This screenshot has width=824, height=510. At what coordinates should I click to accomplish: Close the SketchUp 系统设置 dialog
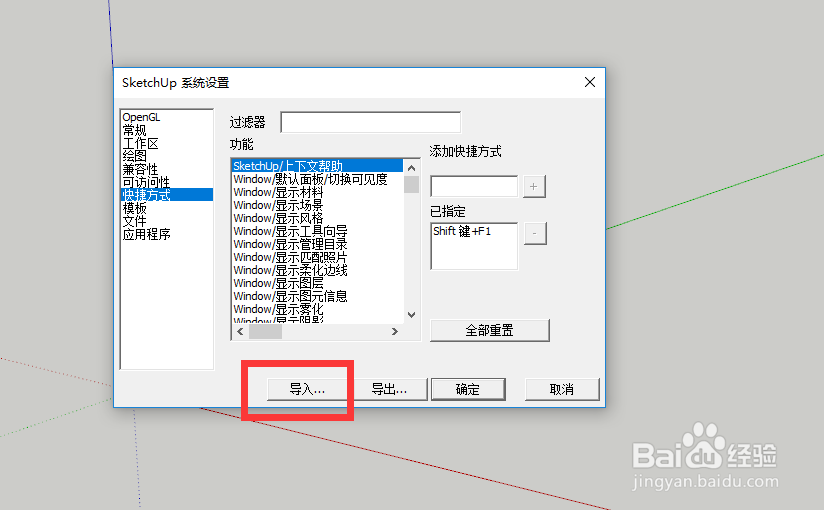(x=590, y=82)
